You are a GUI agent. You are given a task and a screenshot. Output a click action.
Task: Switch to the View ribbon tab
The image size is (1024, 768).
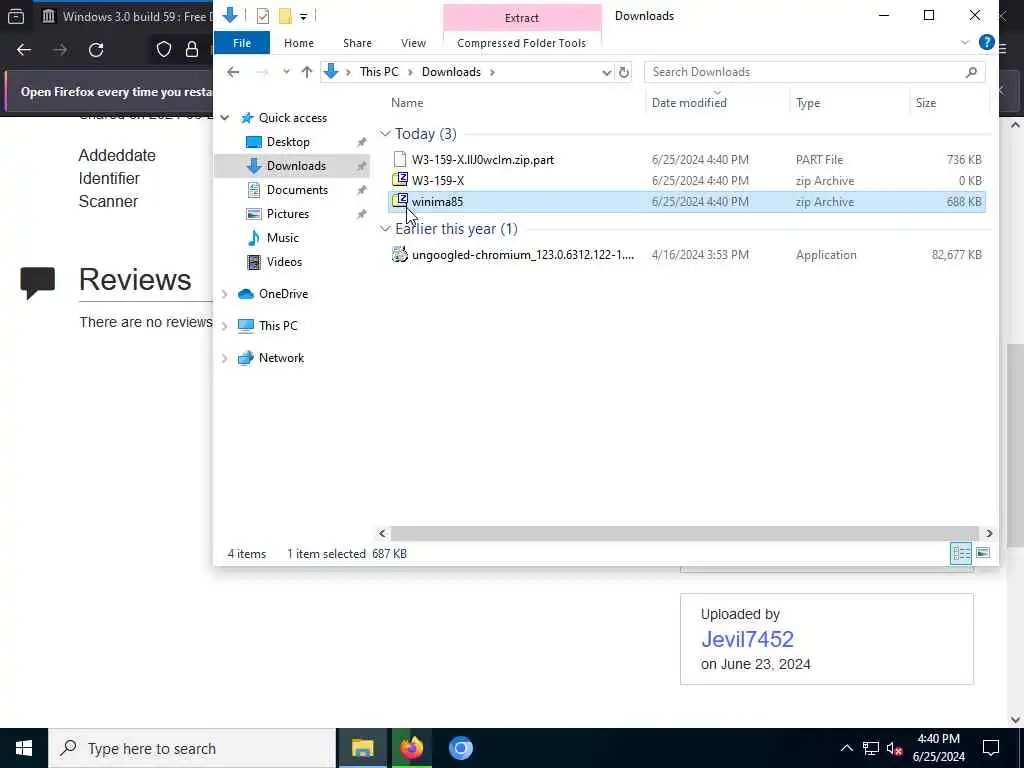413,43
